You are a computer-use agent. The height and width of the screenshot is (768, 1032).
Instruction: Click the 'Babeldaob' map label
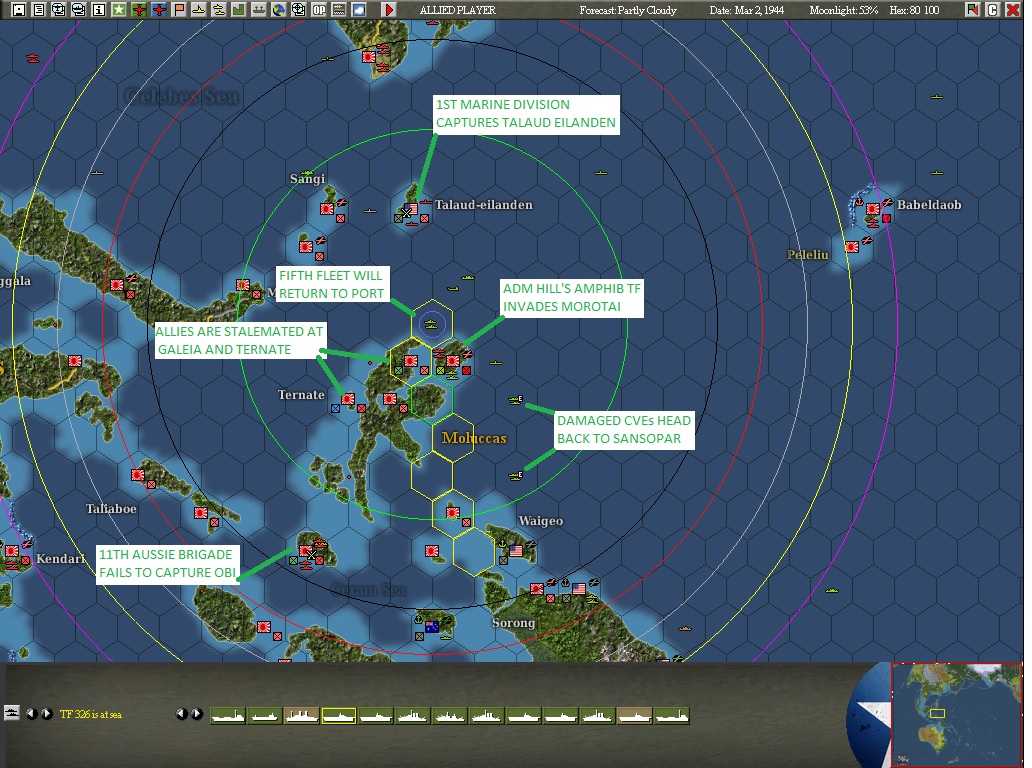(929, 205)
